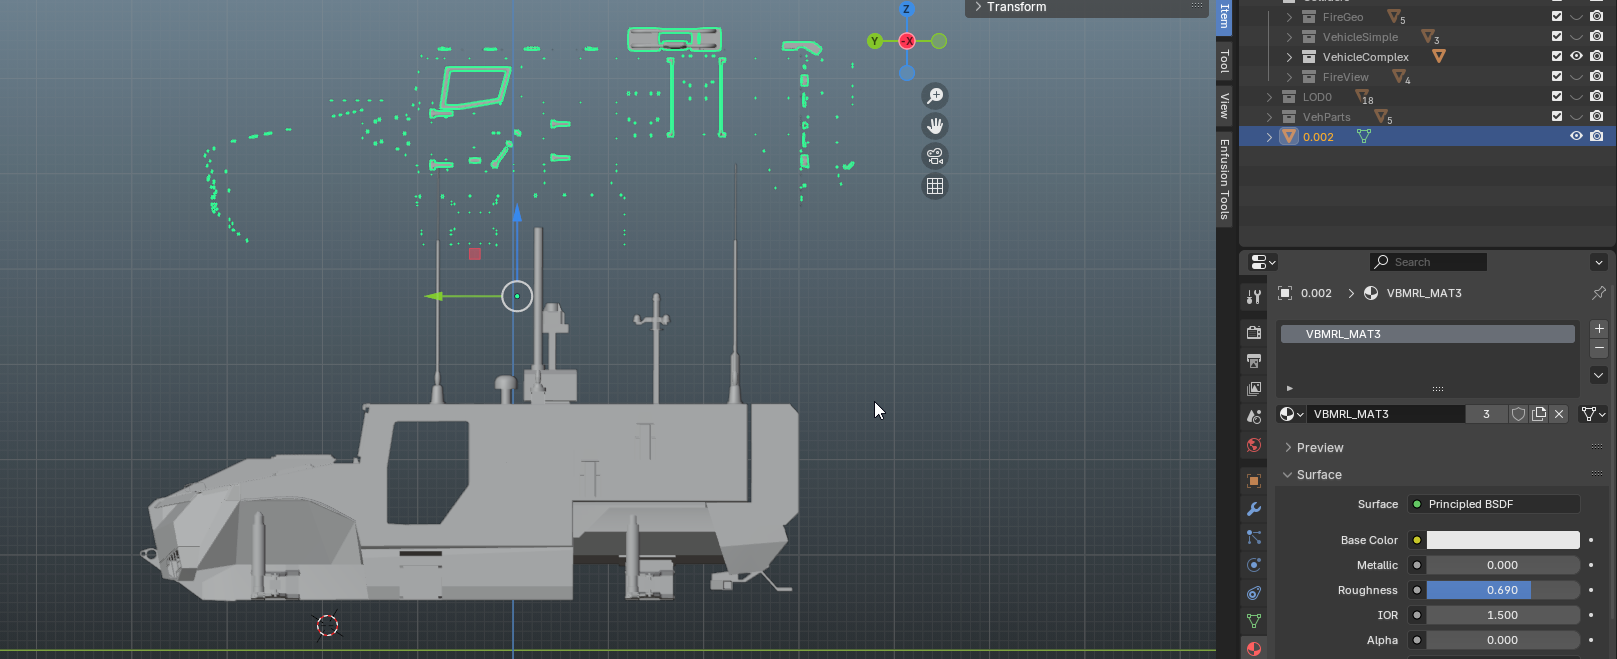Click the viewport zoom magnifier icon
The height and width of the screenshot is (659, 1617).
(935, 96)
